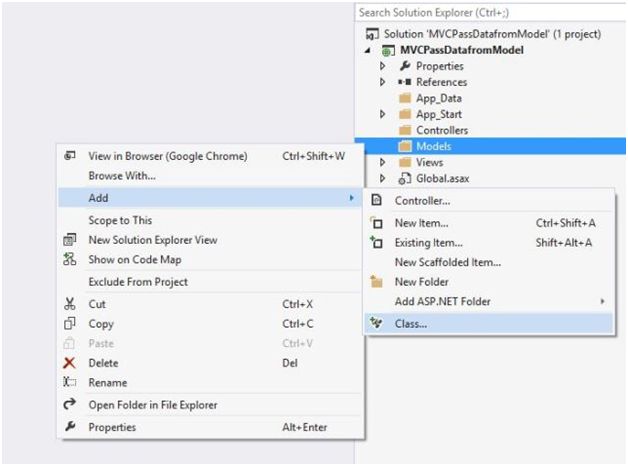Expand the References tree node
This screenshot has width=628, height=466.
382,82
